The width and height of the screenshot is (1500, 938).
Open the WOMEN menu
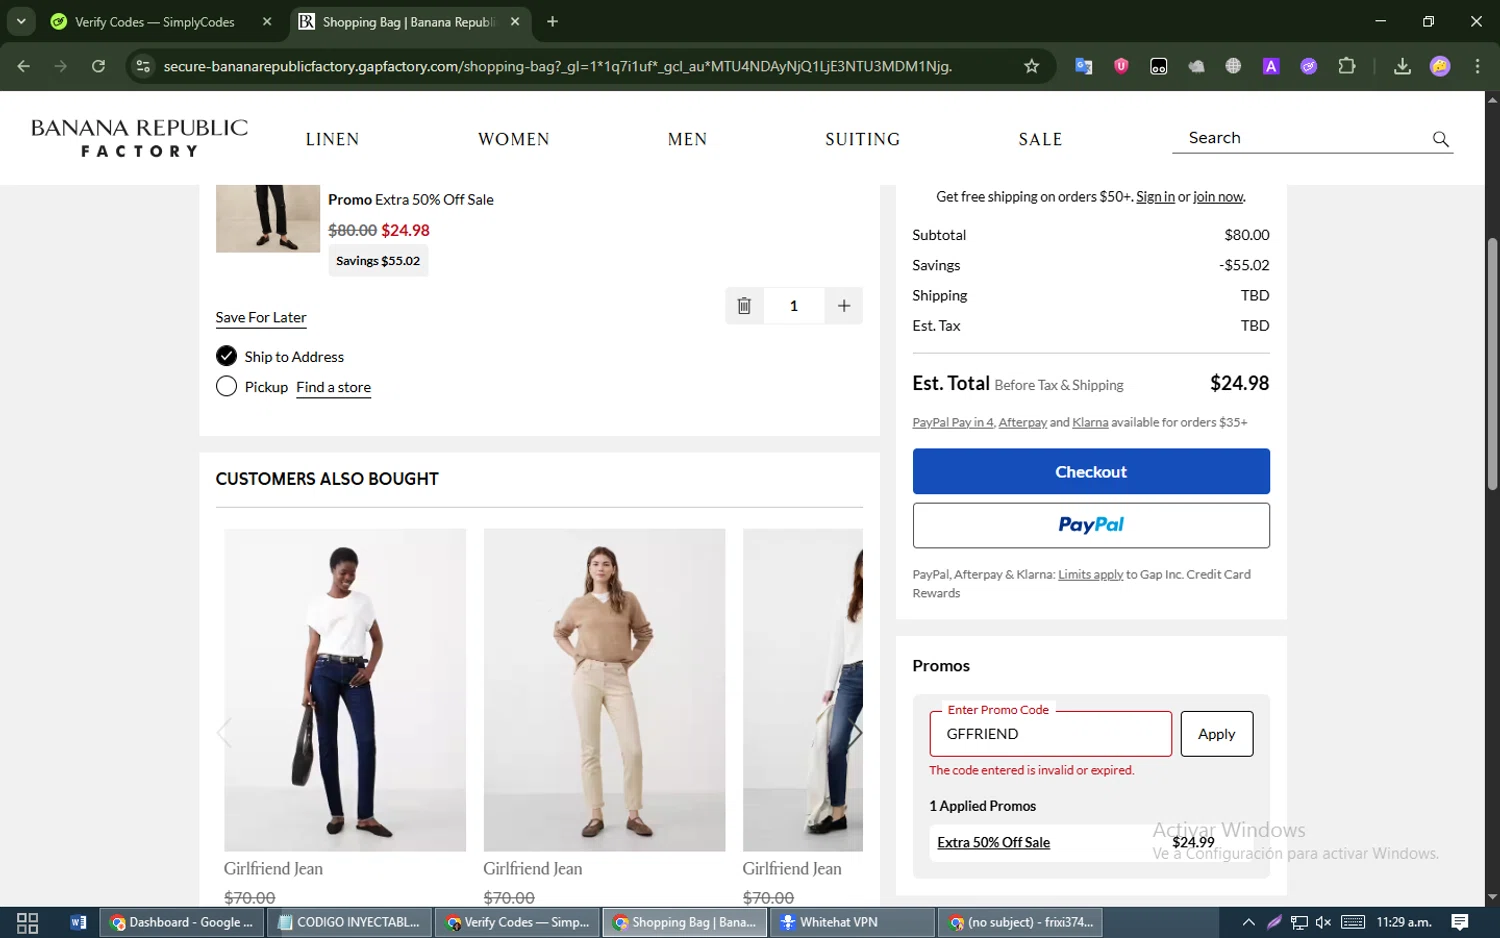pos(513,139)
